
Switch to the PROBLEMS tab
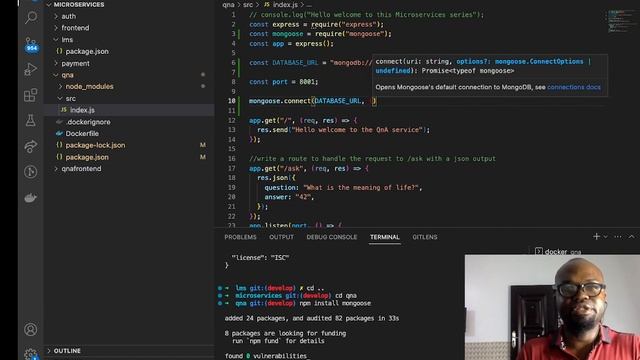[240, 237]
